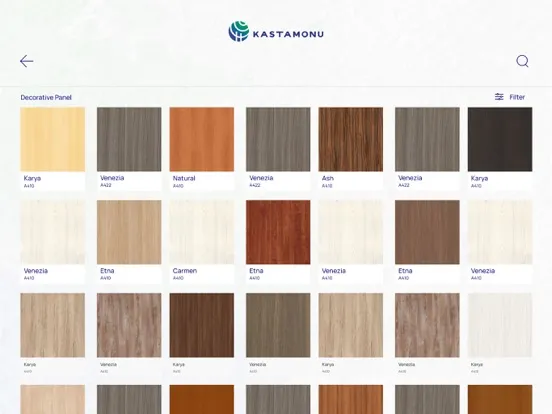This screenshot has height=414, width=552.
Task: Open the red mahogany Etna panel
Action: pos(278,232)
